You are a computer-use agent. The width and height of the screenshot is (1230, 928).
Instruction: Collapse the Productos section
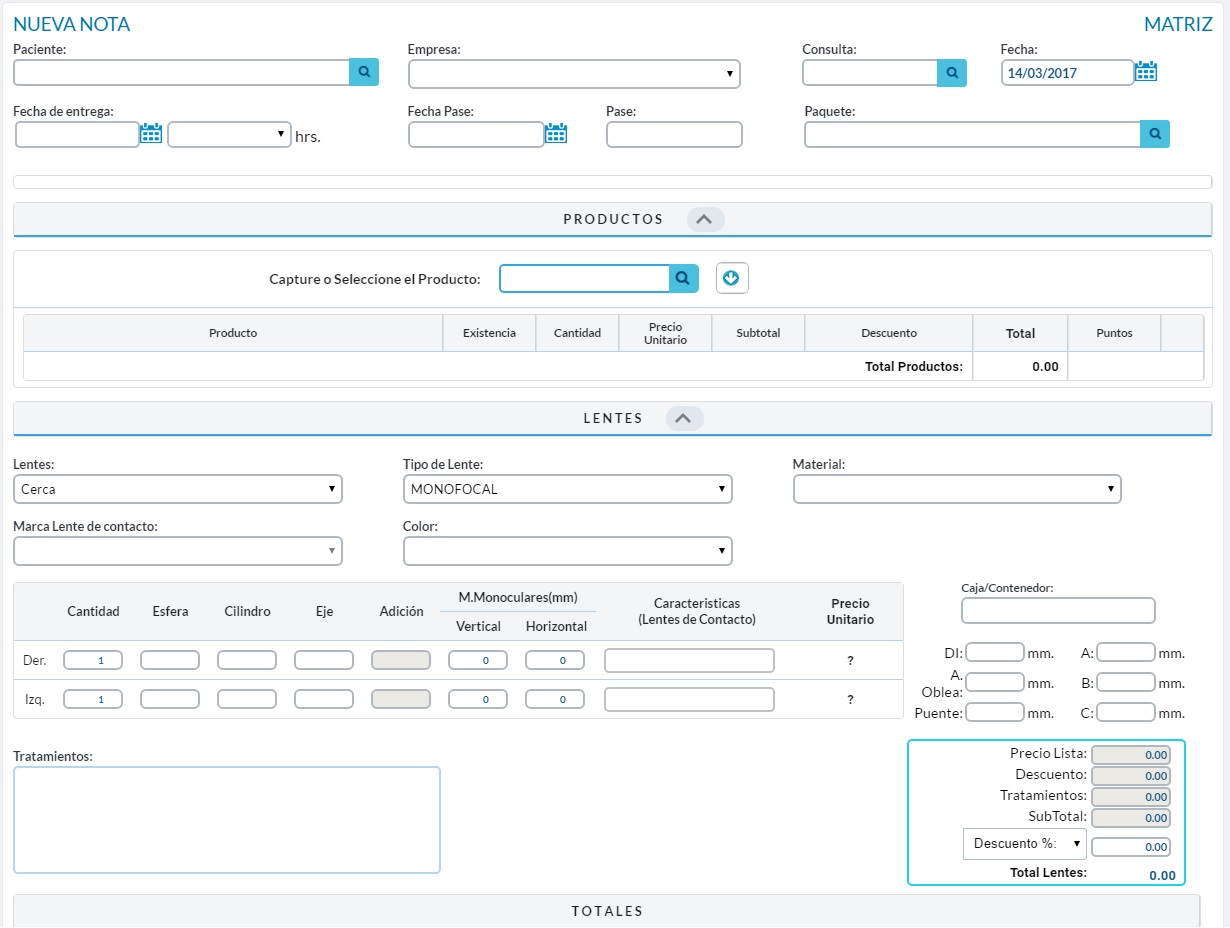pos(705,219)
